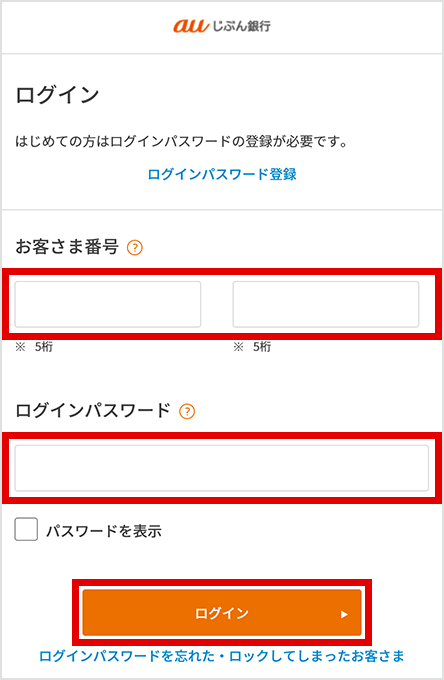Select the ログインパスワード input field

[x=222, y=468]
